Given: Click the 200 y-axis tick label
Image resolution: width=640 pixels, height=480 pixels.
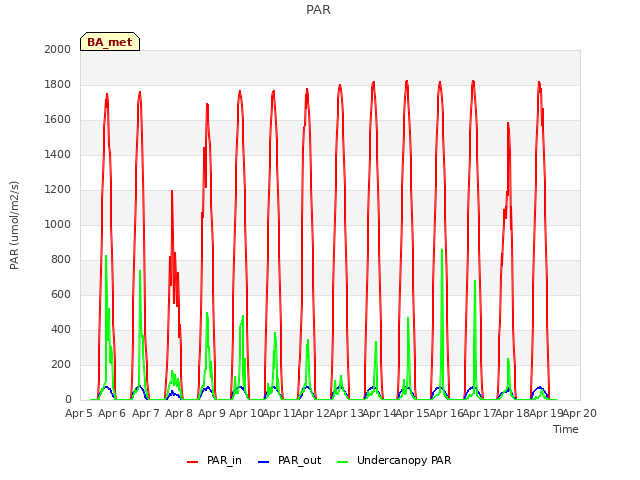Looking at the screenshot, I should click(x=61, y=364).
